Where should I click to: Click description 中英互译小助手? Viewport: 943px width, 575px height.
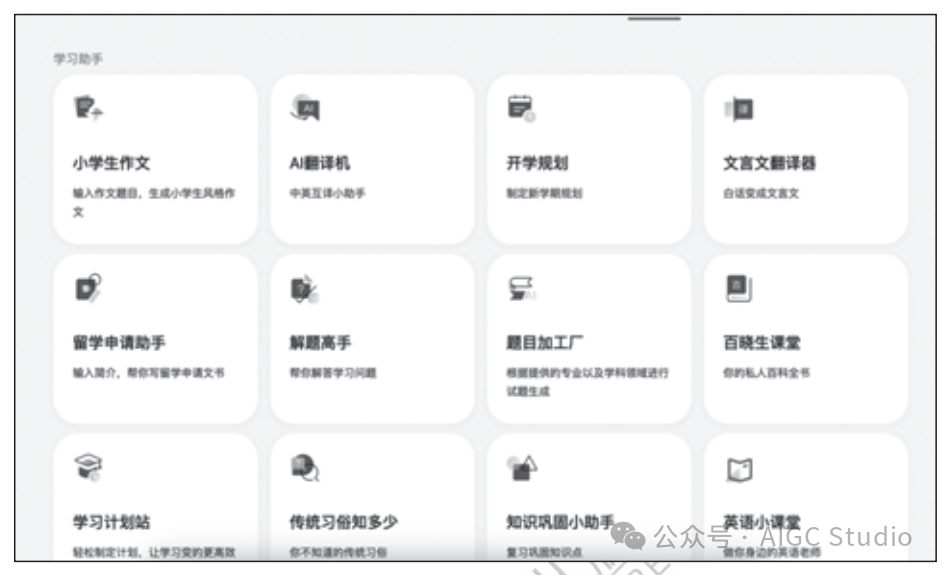click(327, 193)
